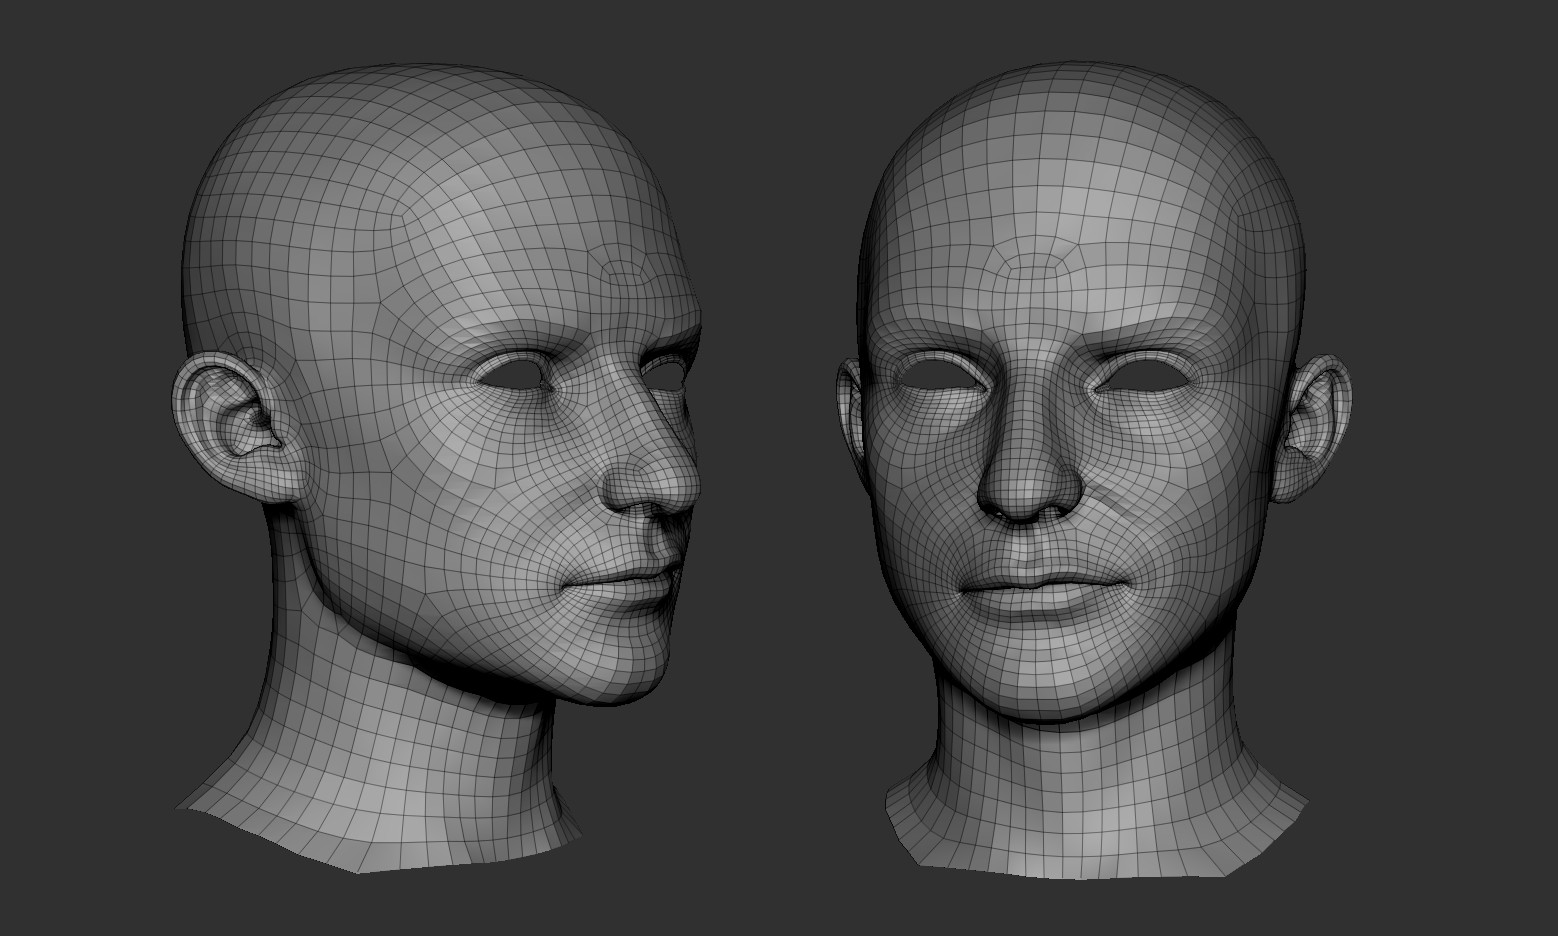The width and height of the screenshot is (1558, 936).
Task: Select the front-facing head mesh
Action: click(x=1095, y=470)
